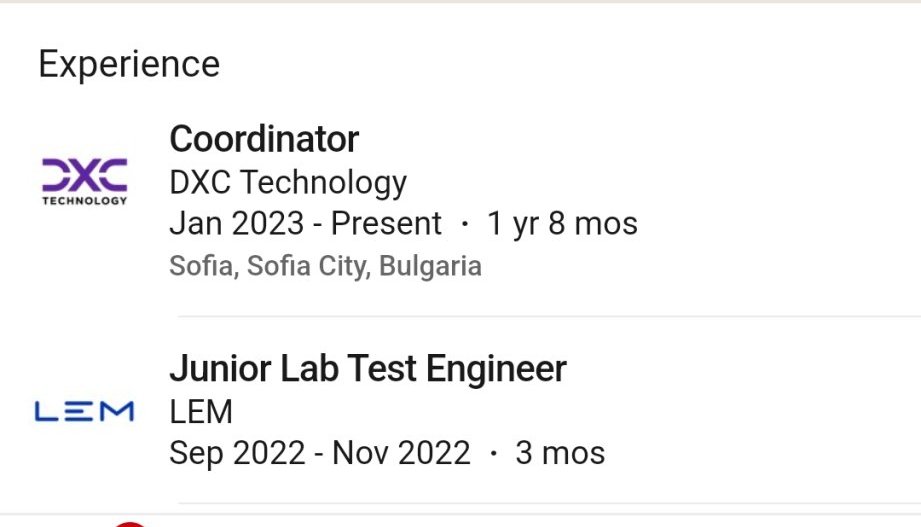This screenshot has width=921, height=527.
Task: Click the 3 mos duration text
Action: (560, 453)
